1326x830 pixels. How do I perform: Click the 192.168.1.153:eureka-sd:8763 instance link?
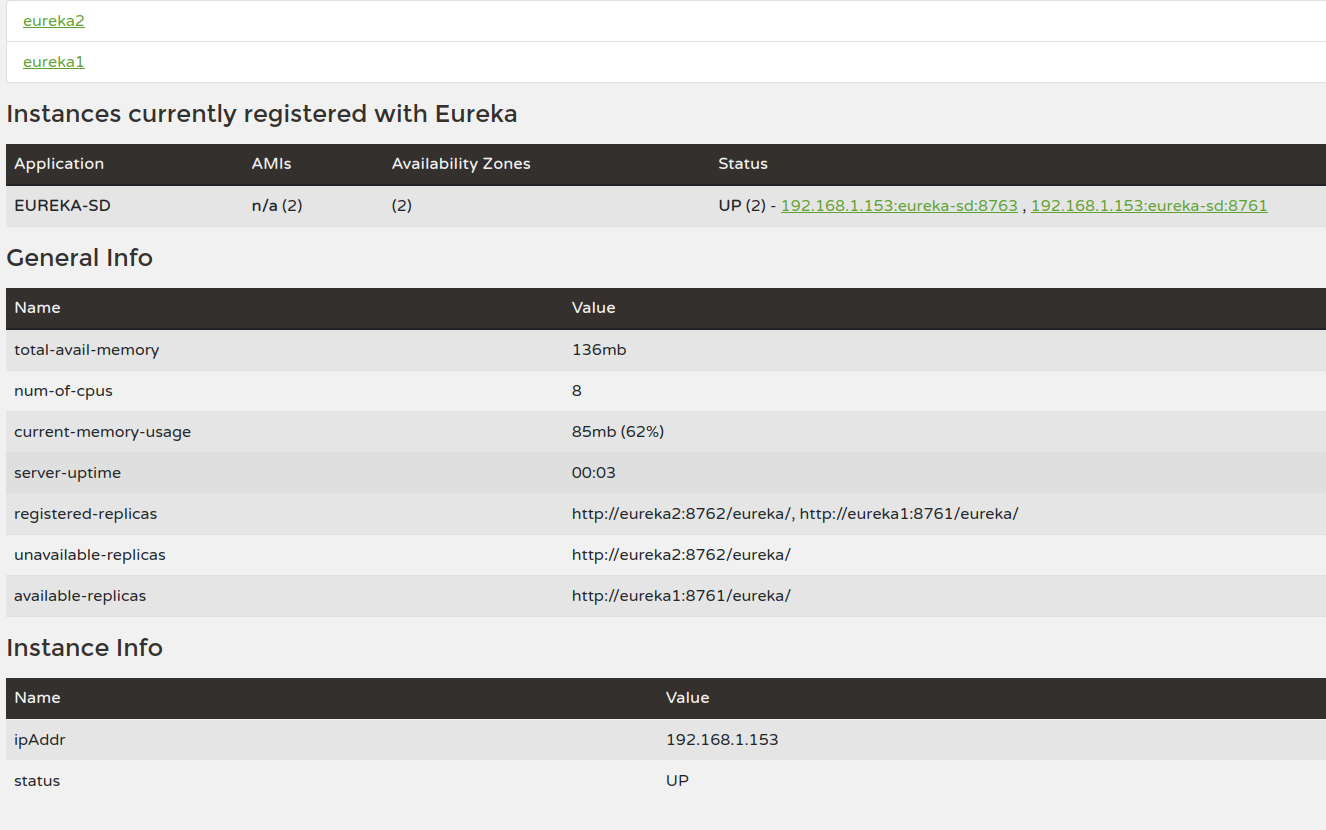point(898,206)
